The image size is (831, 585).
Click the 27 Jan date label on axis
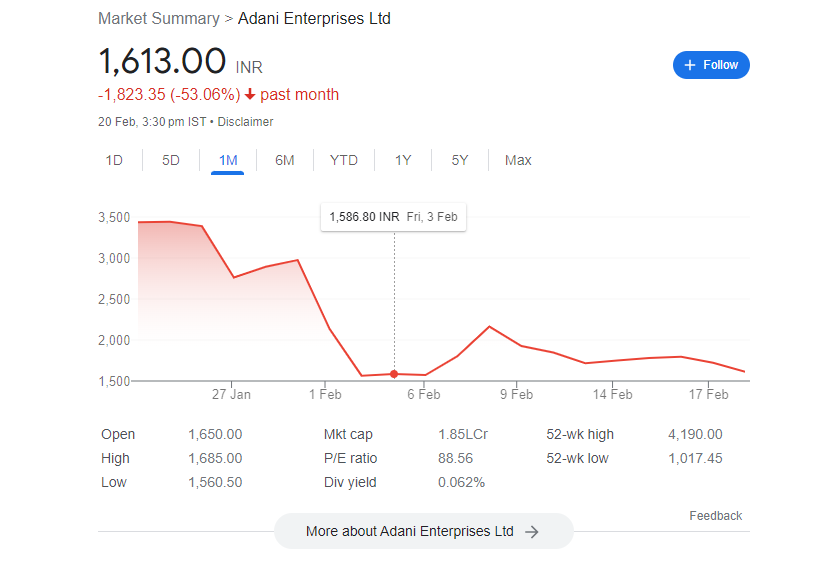[x=231, y=395]
